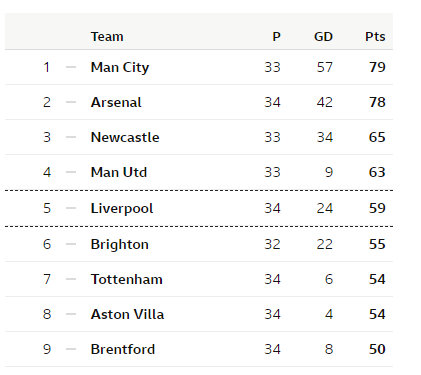Select Newcastle in the table
This screenshot has width=421, height=375.
tap(125, 137)
